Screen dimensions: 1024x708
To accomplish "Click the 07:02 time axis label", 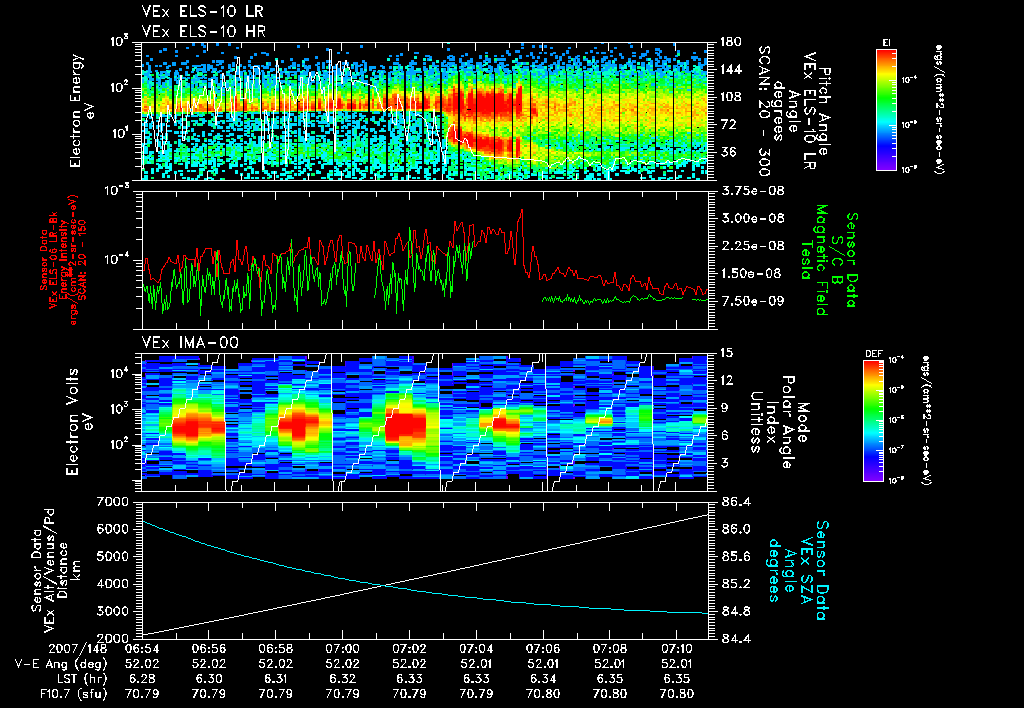I will (409, 649).
